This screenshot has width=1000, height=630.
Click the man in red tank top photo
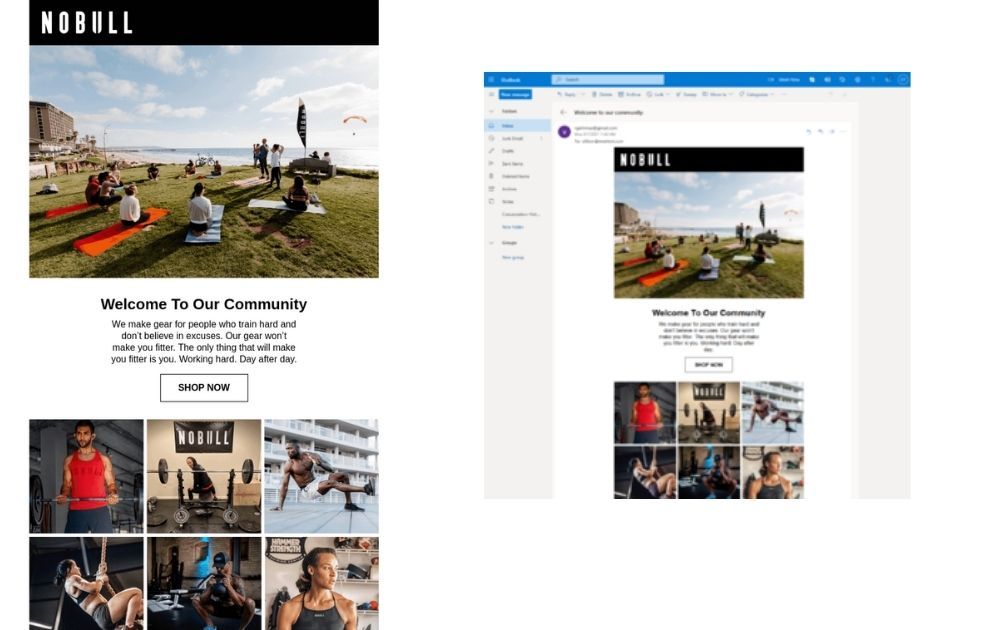click(x=86, y=476)
